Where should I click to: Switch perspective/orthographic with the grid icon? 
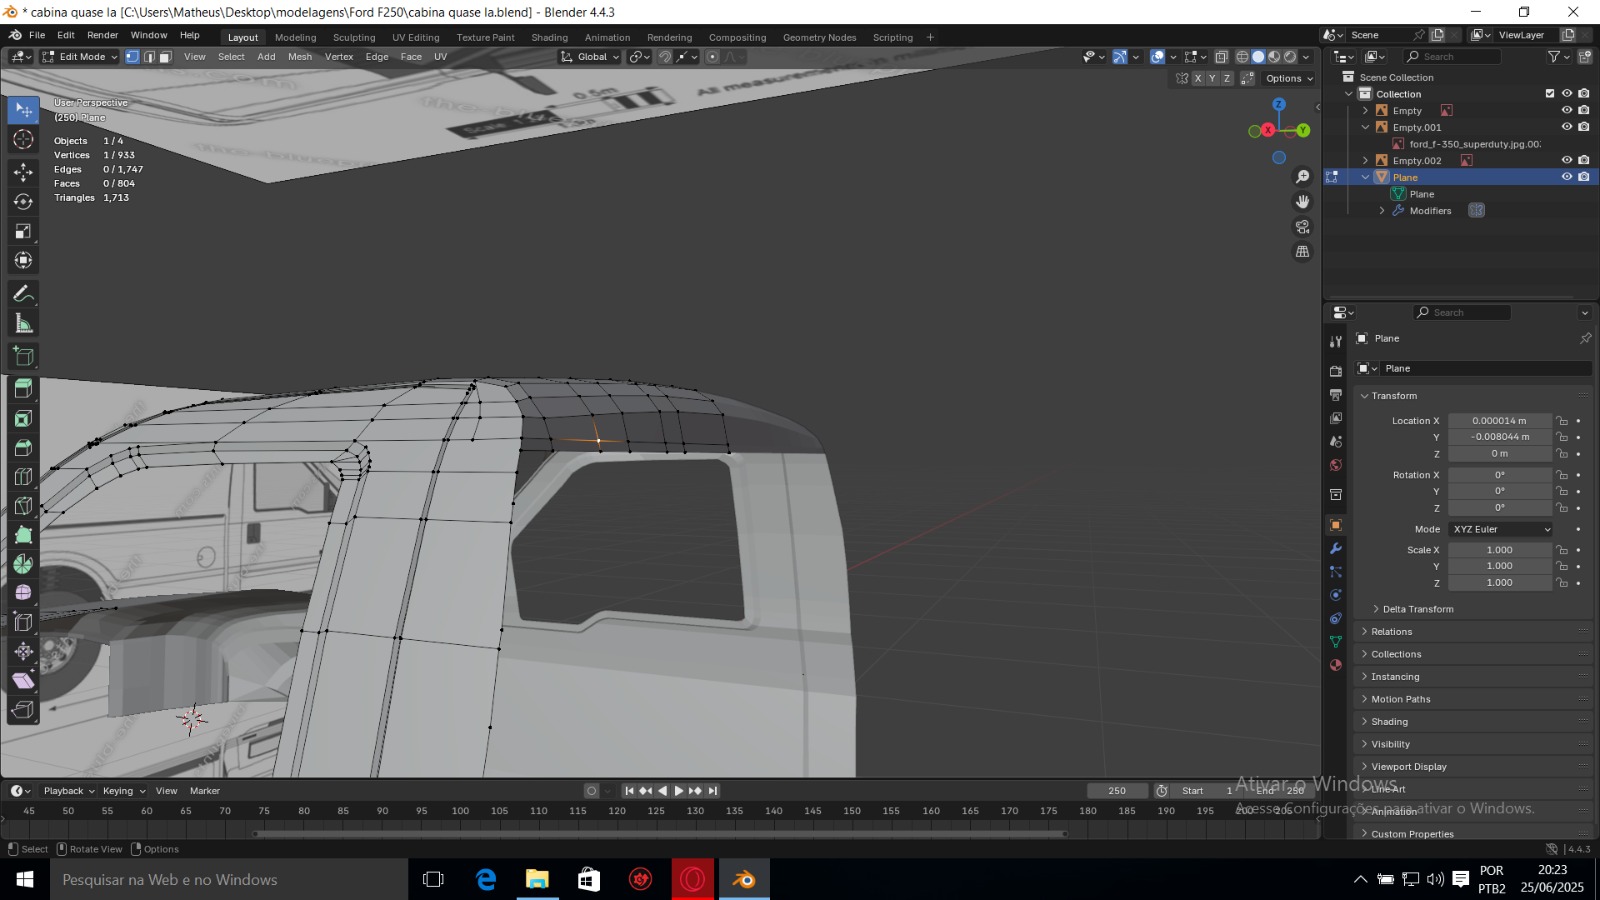pos(1302,252)
